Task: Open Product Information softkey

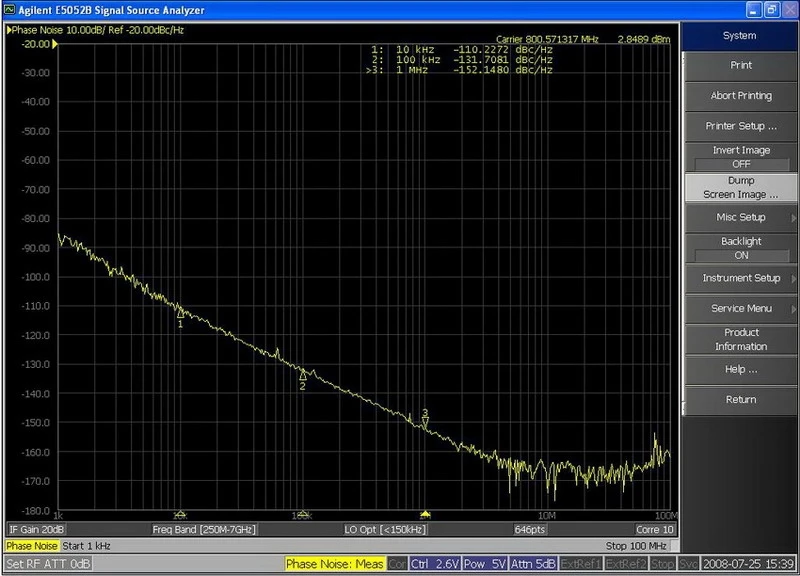Action: tap(741, 339)
